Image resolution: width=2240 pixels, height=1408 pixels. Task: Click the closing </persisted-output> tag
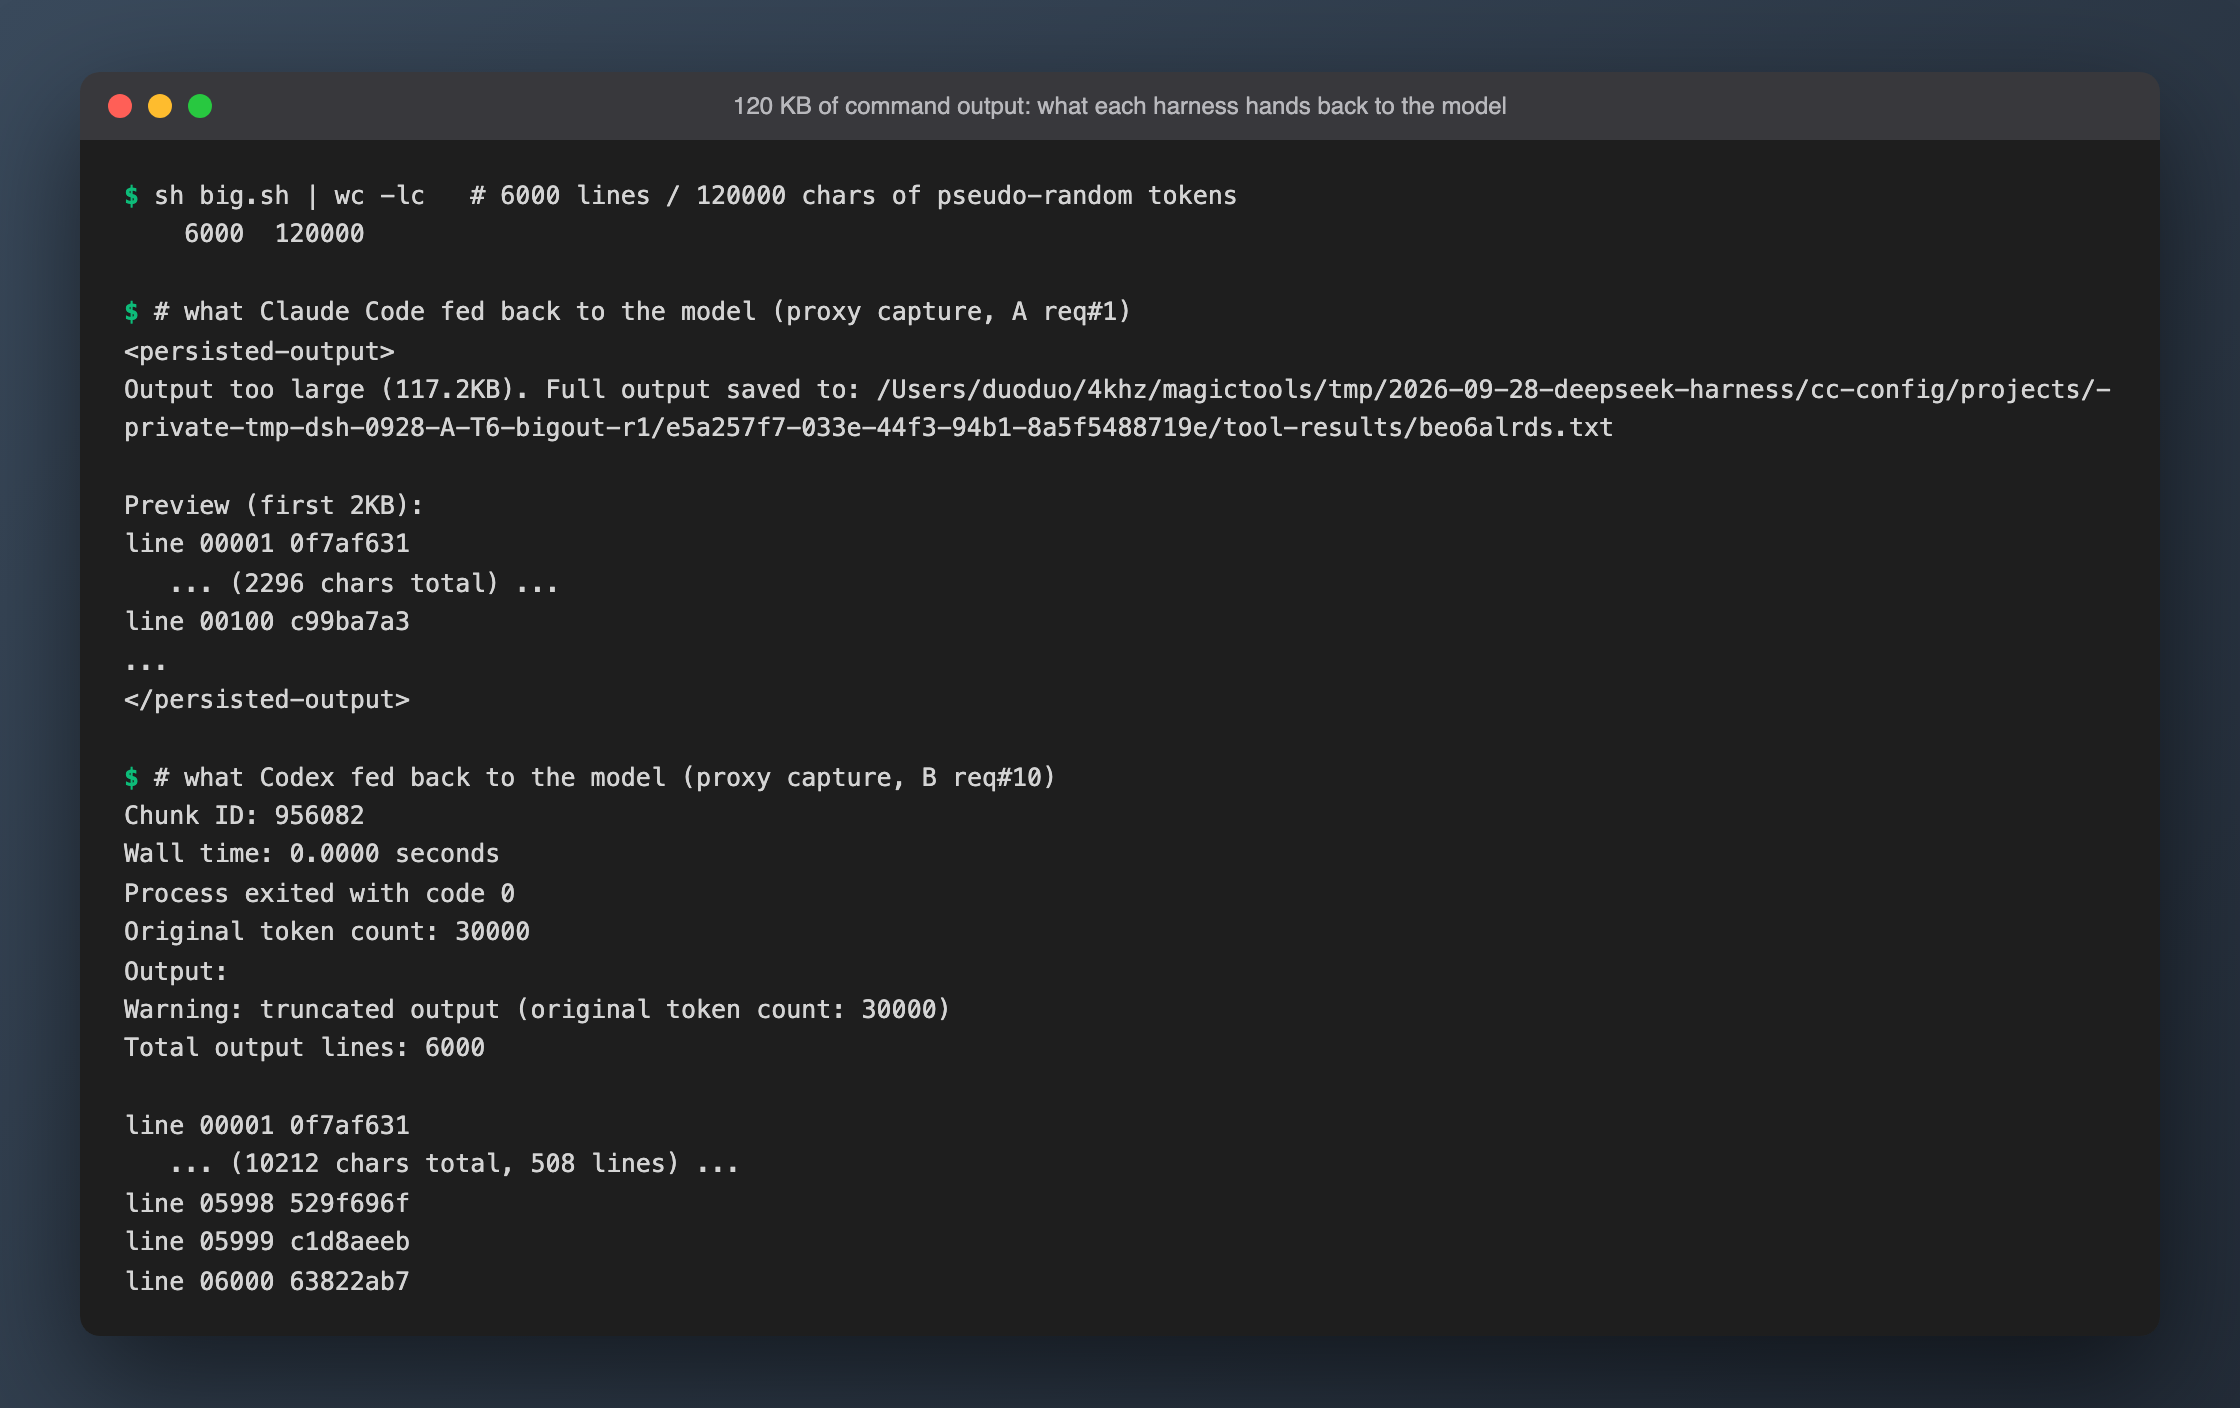click(267, 699)
